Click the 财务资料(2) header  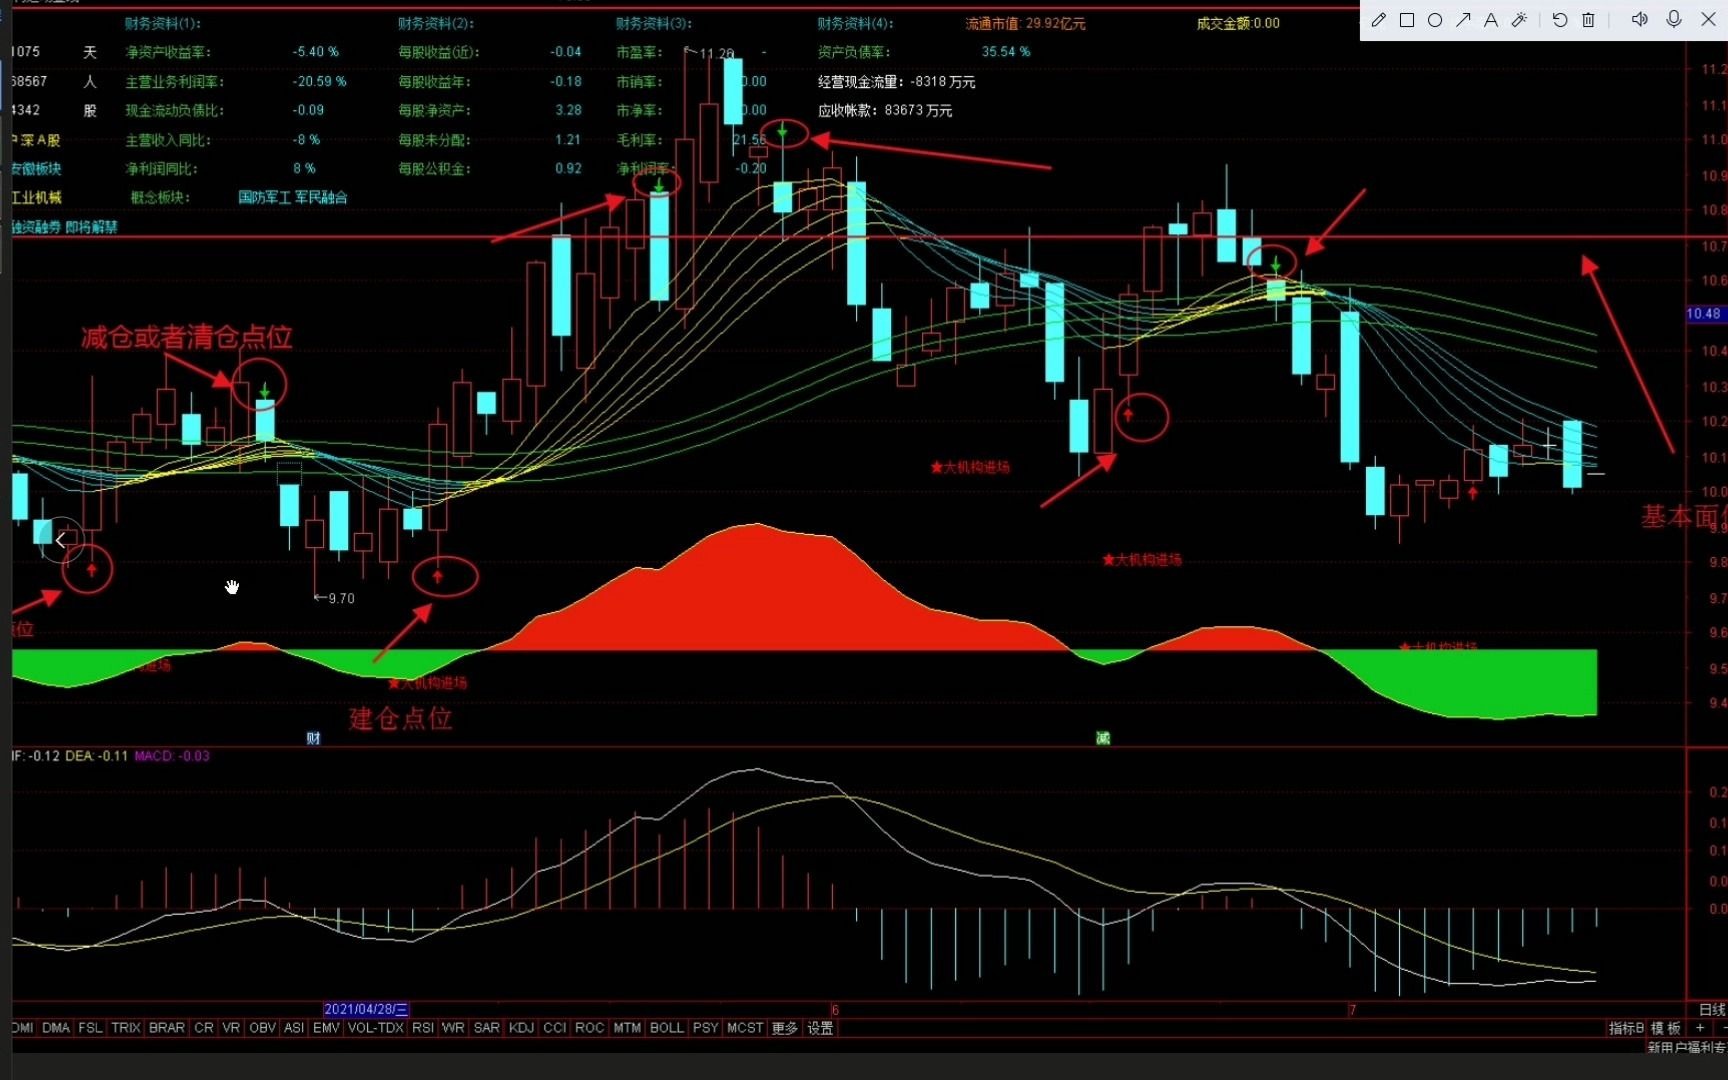(436, 23)
